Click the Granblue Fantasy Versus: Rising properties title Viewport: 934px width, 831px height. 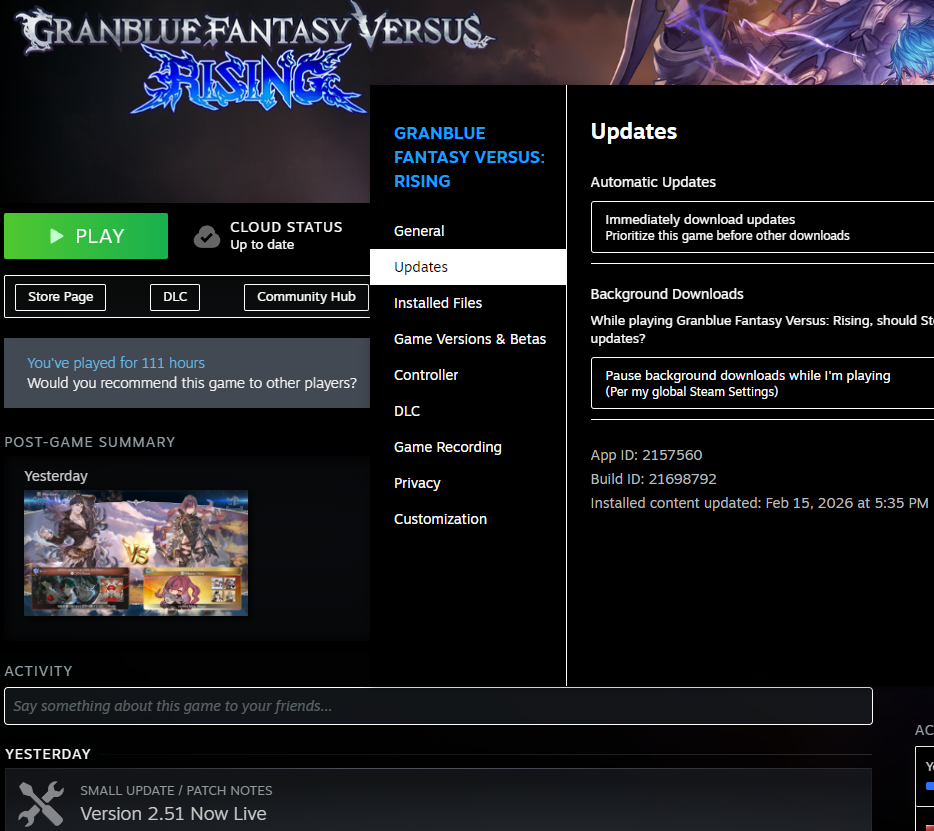point(469,157)
